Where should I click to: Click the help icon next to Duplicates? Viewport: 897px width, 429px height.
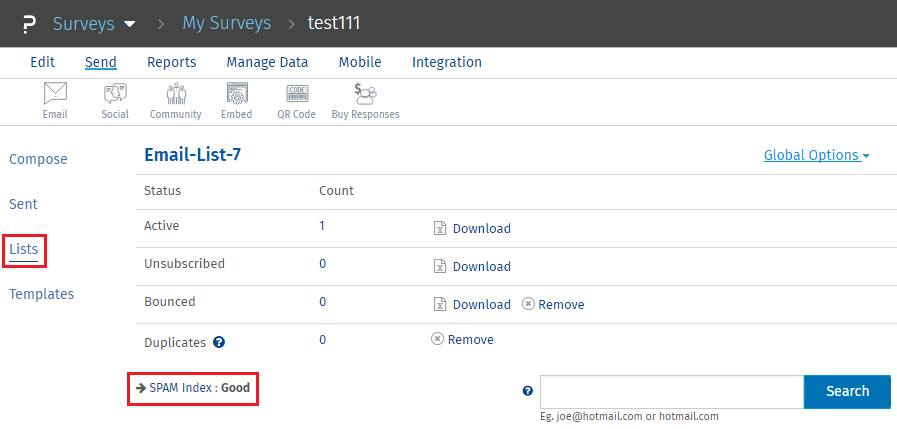tap(219, 342)
